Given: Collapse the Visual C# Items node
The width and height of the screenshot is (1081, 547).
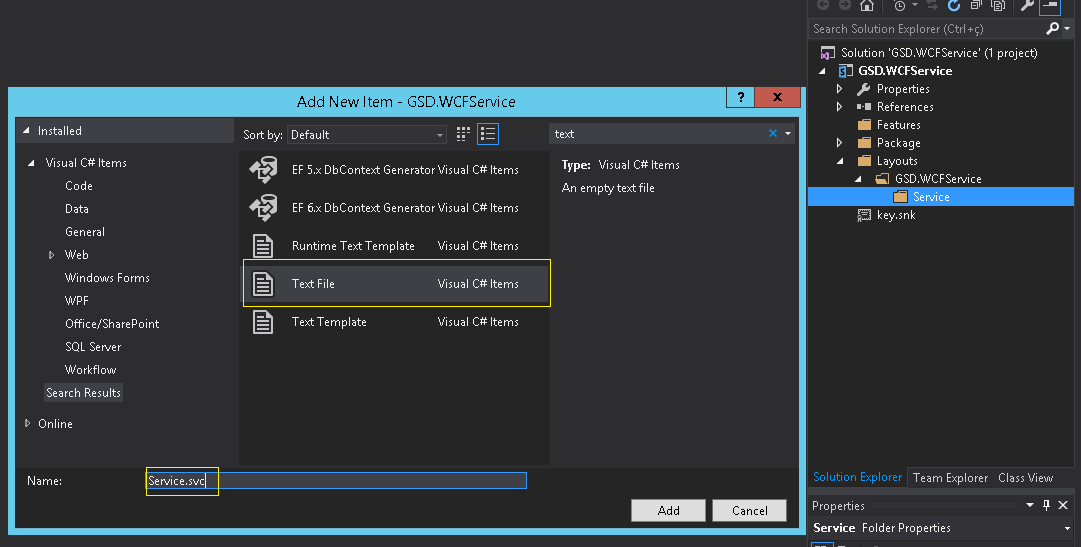Looking at the screenshot, I should (32, 163).
